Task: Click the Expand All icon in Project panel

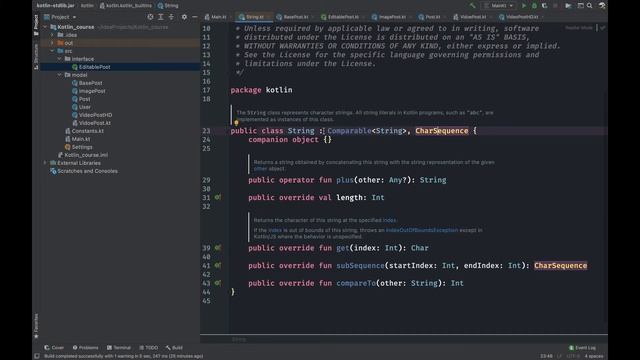Action: [161, 17]
